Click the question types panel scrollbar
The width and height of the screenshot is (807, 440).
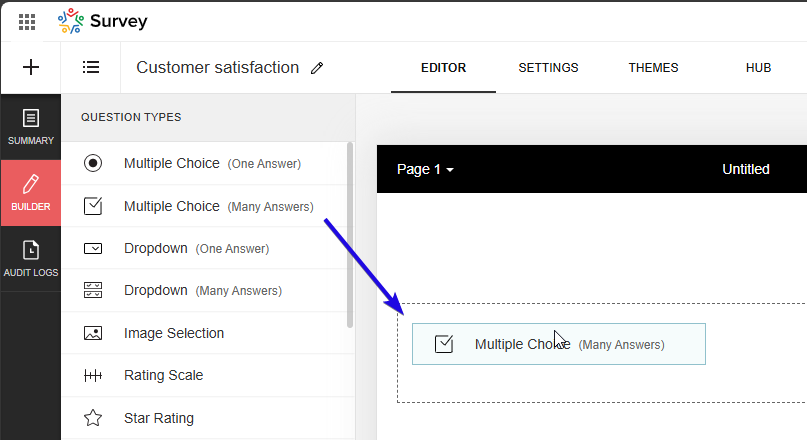click(349, 235)
